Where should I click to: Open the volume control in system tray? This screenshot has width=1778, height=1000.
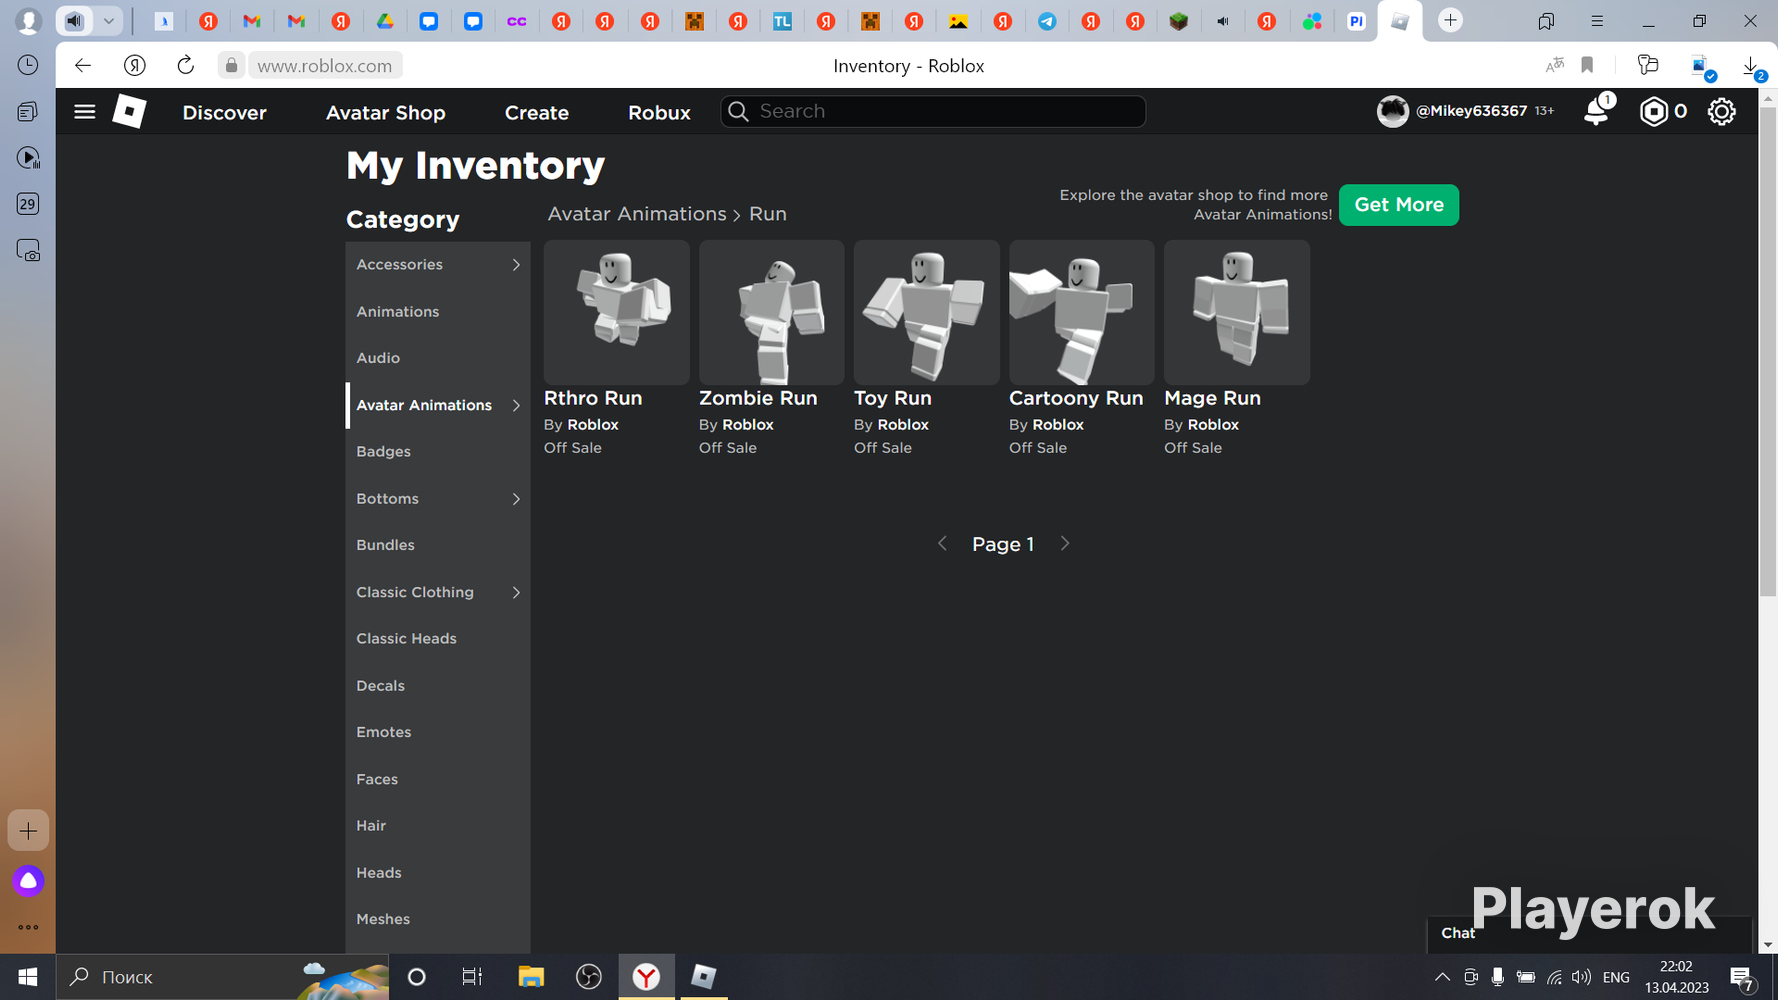coord(1581,977)
